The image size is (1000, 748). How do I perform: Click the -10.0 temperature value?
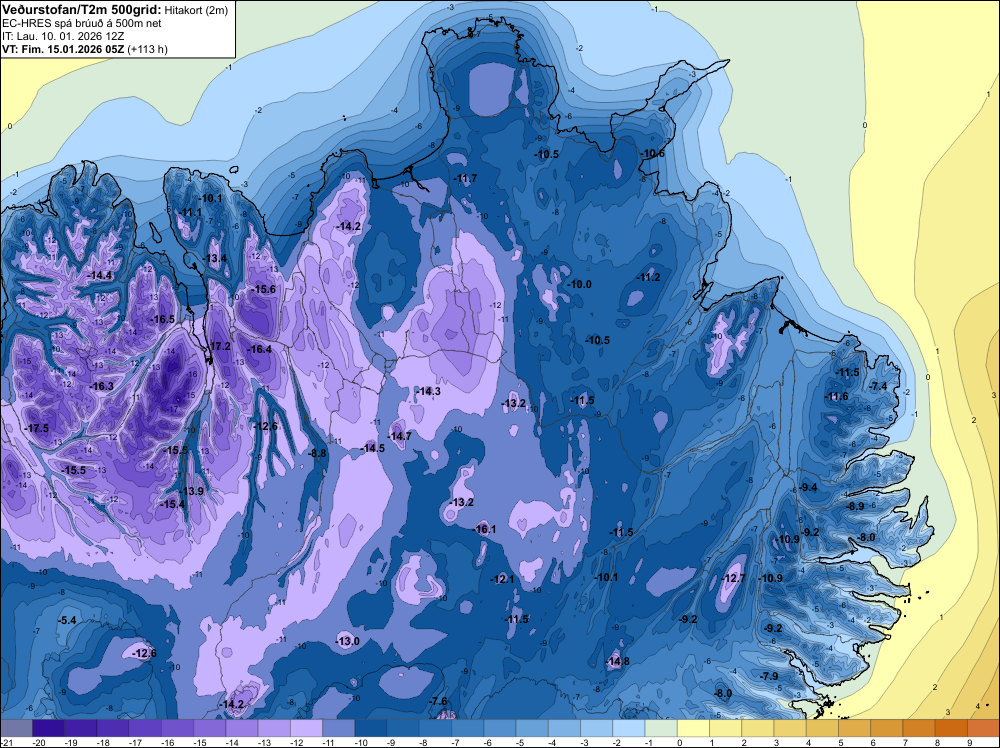tap(580, 284)
